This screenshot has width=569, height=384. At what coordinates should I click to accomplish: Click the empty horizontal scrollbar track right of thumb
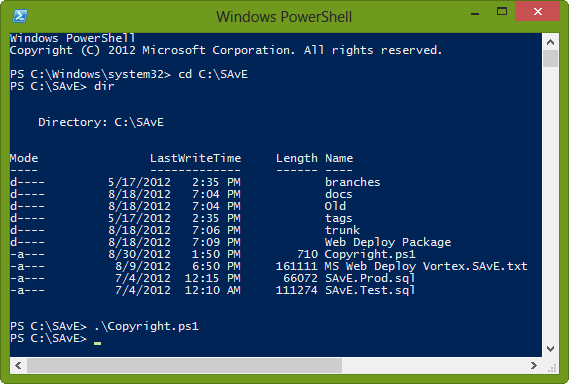coord(434,365)
